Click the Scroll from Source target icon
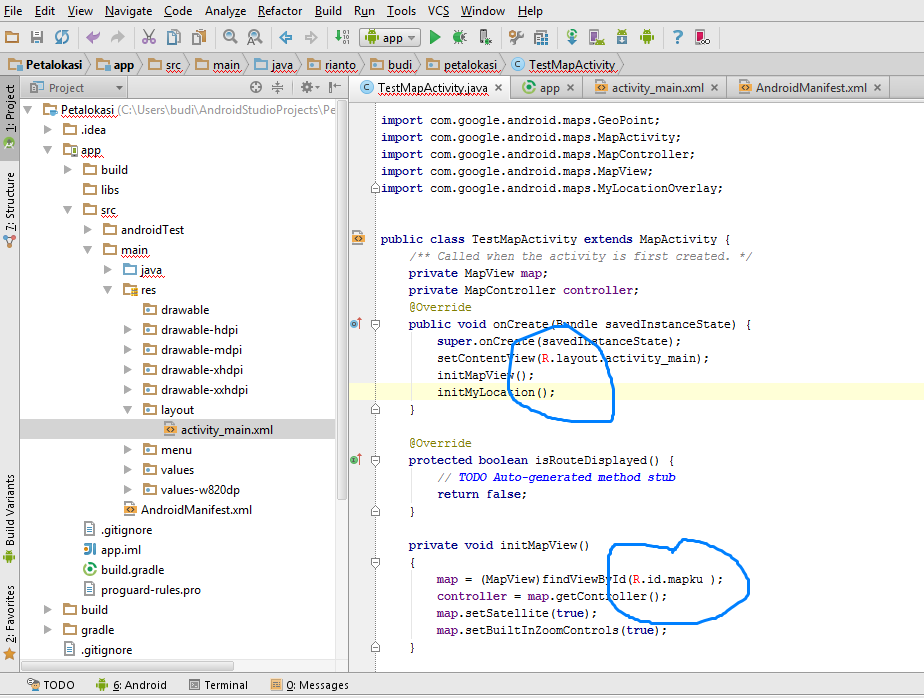The width and height of the screenshot is (924, 698). pyautogui.click(x=256, y=87)
